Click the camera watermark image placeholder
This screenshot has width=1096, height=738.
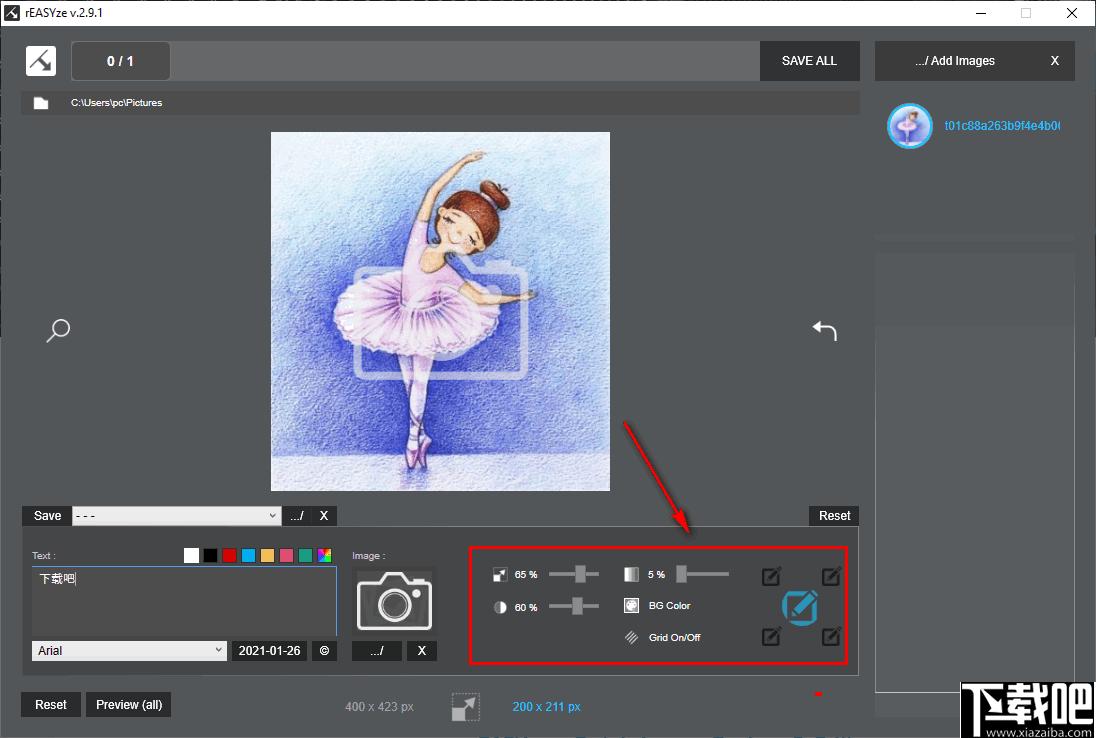click(x=394, y=600)
